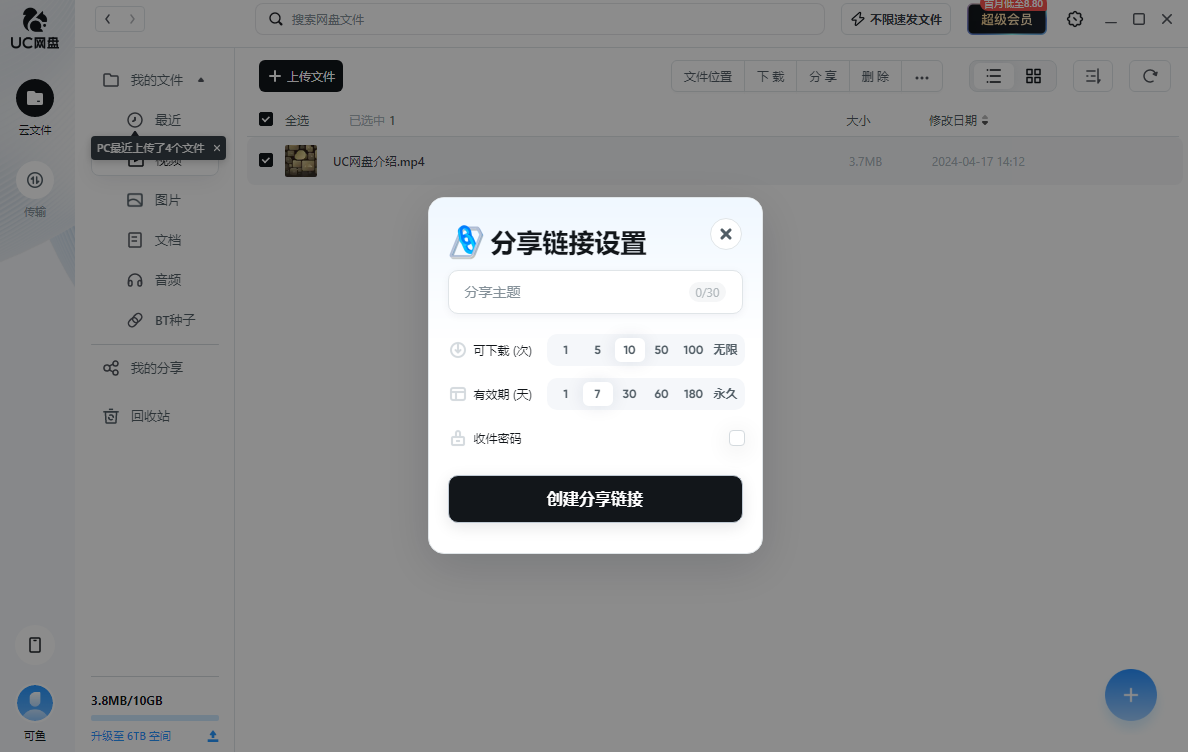1188x752 pixels.
Task: Enable the 收件密码 checkbox
Action: pos(736,438)
